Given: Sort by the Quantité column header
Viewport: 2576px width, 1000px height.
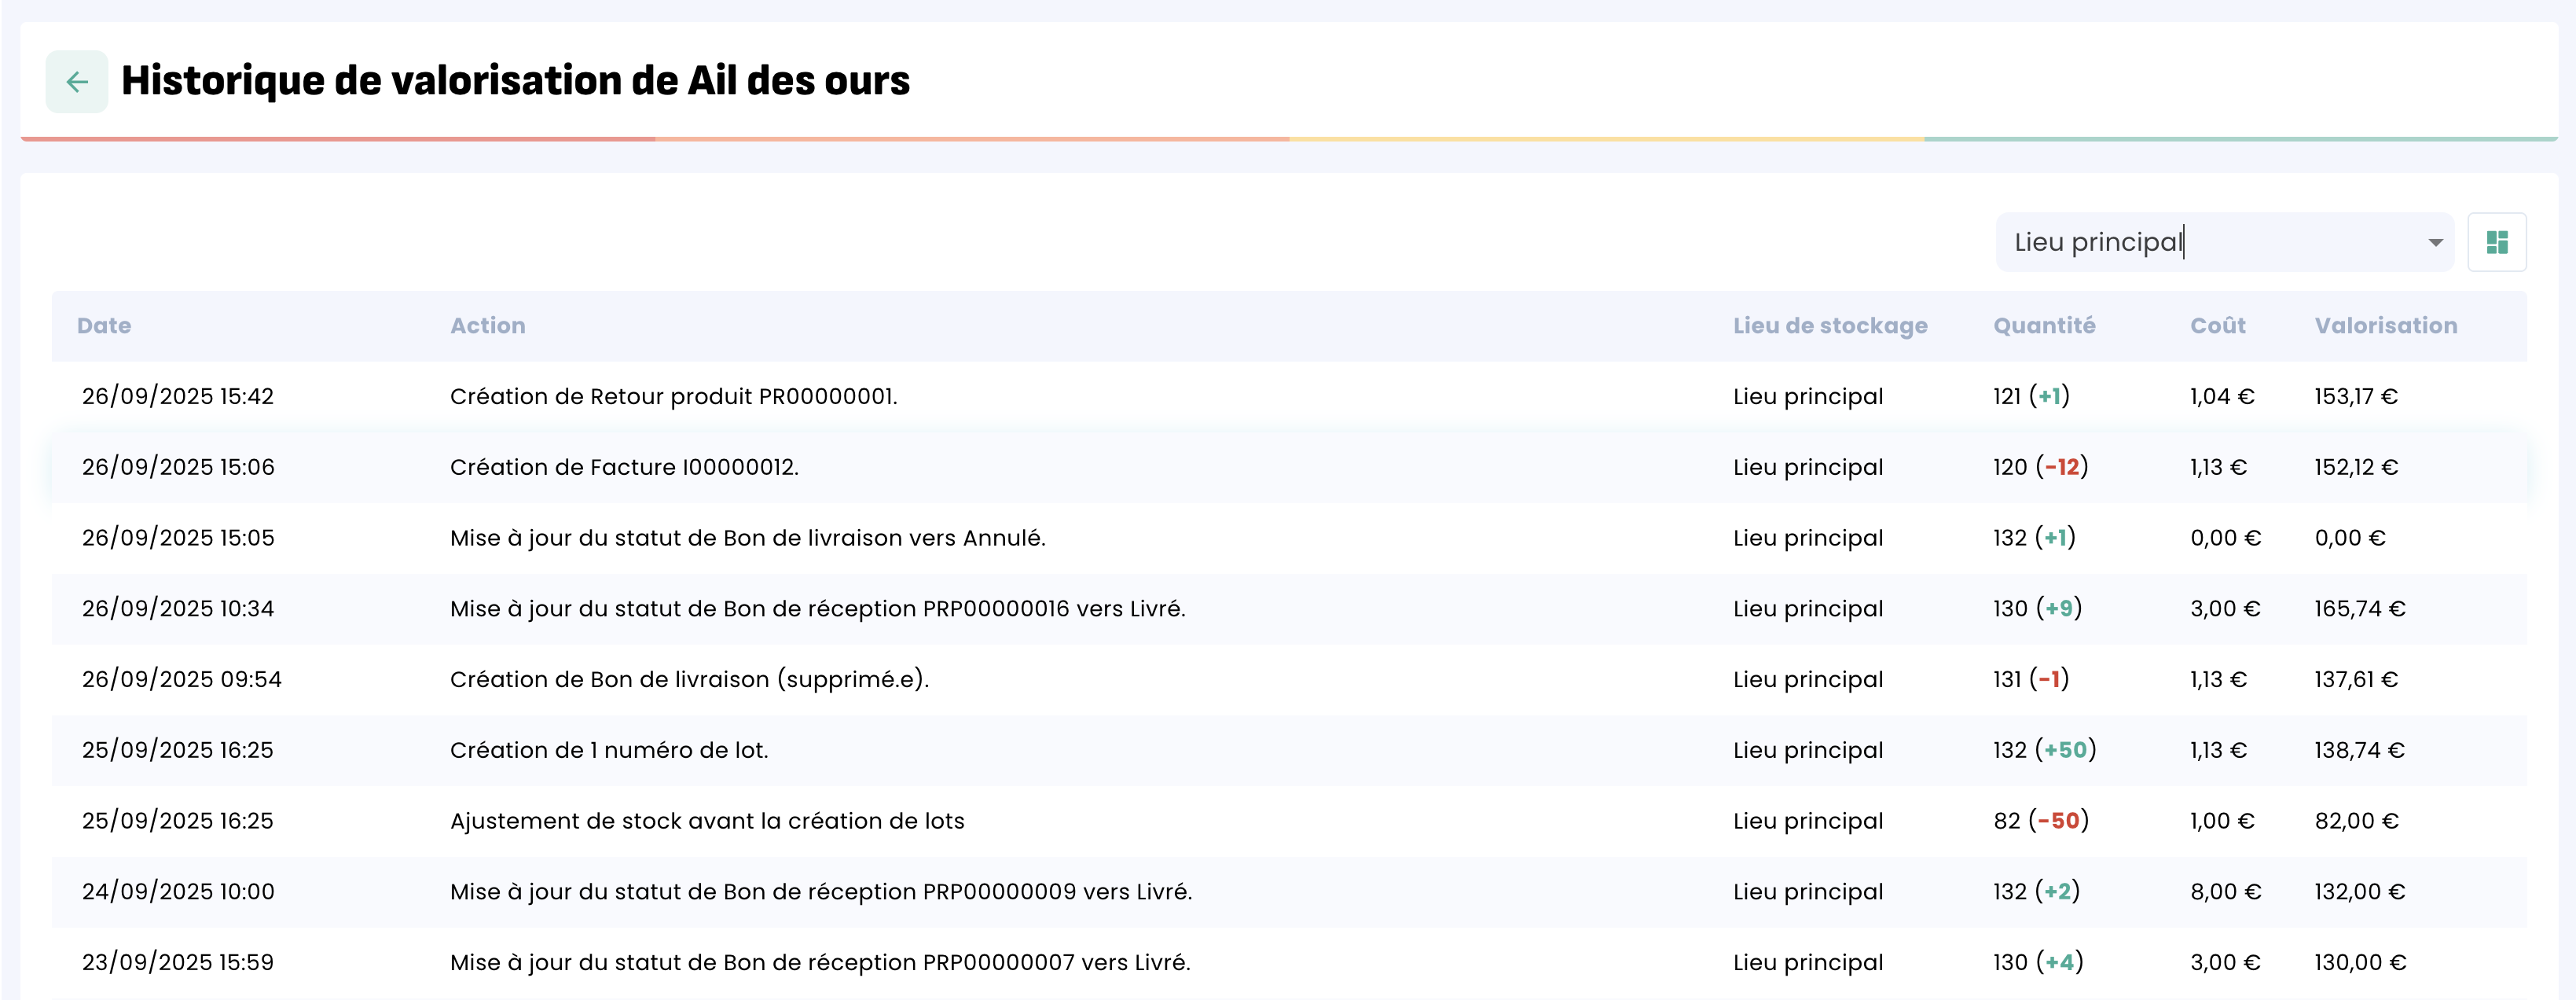Looking at the screenshot, I should 2043,326.
